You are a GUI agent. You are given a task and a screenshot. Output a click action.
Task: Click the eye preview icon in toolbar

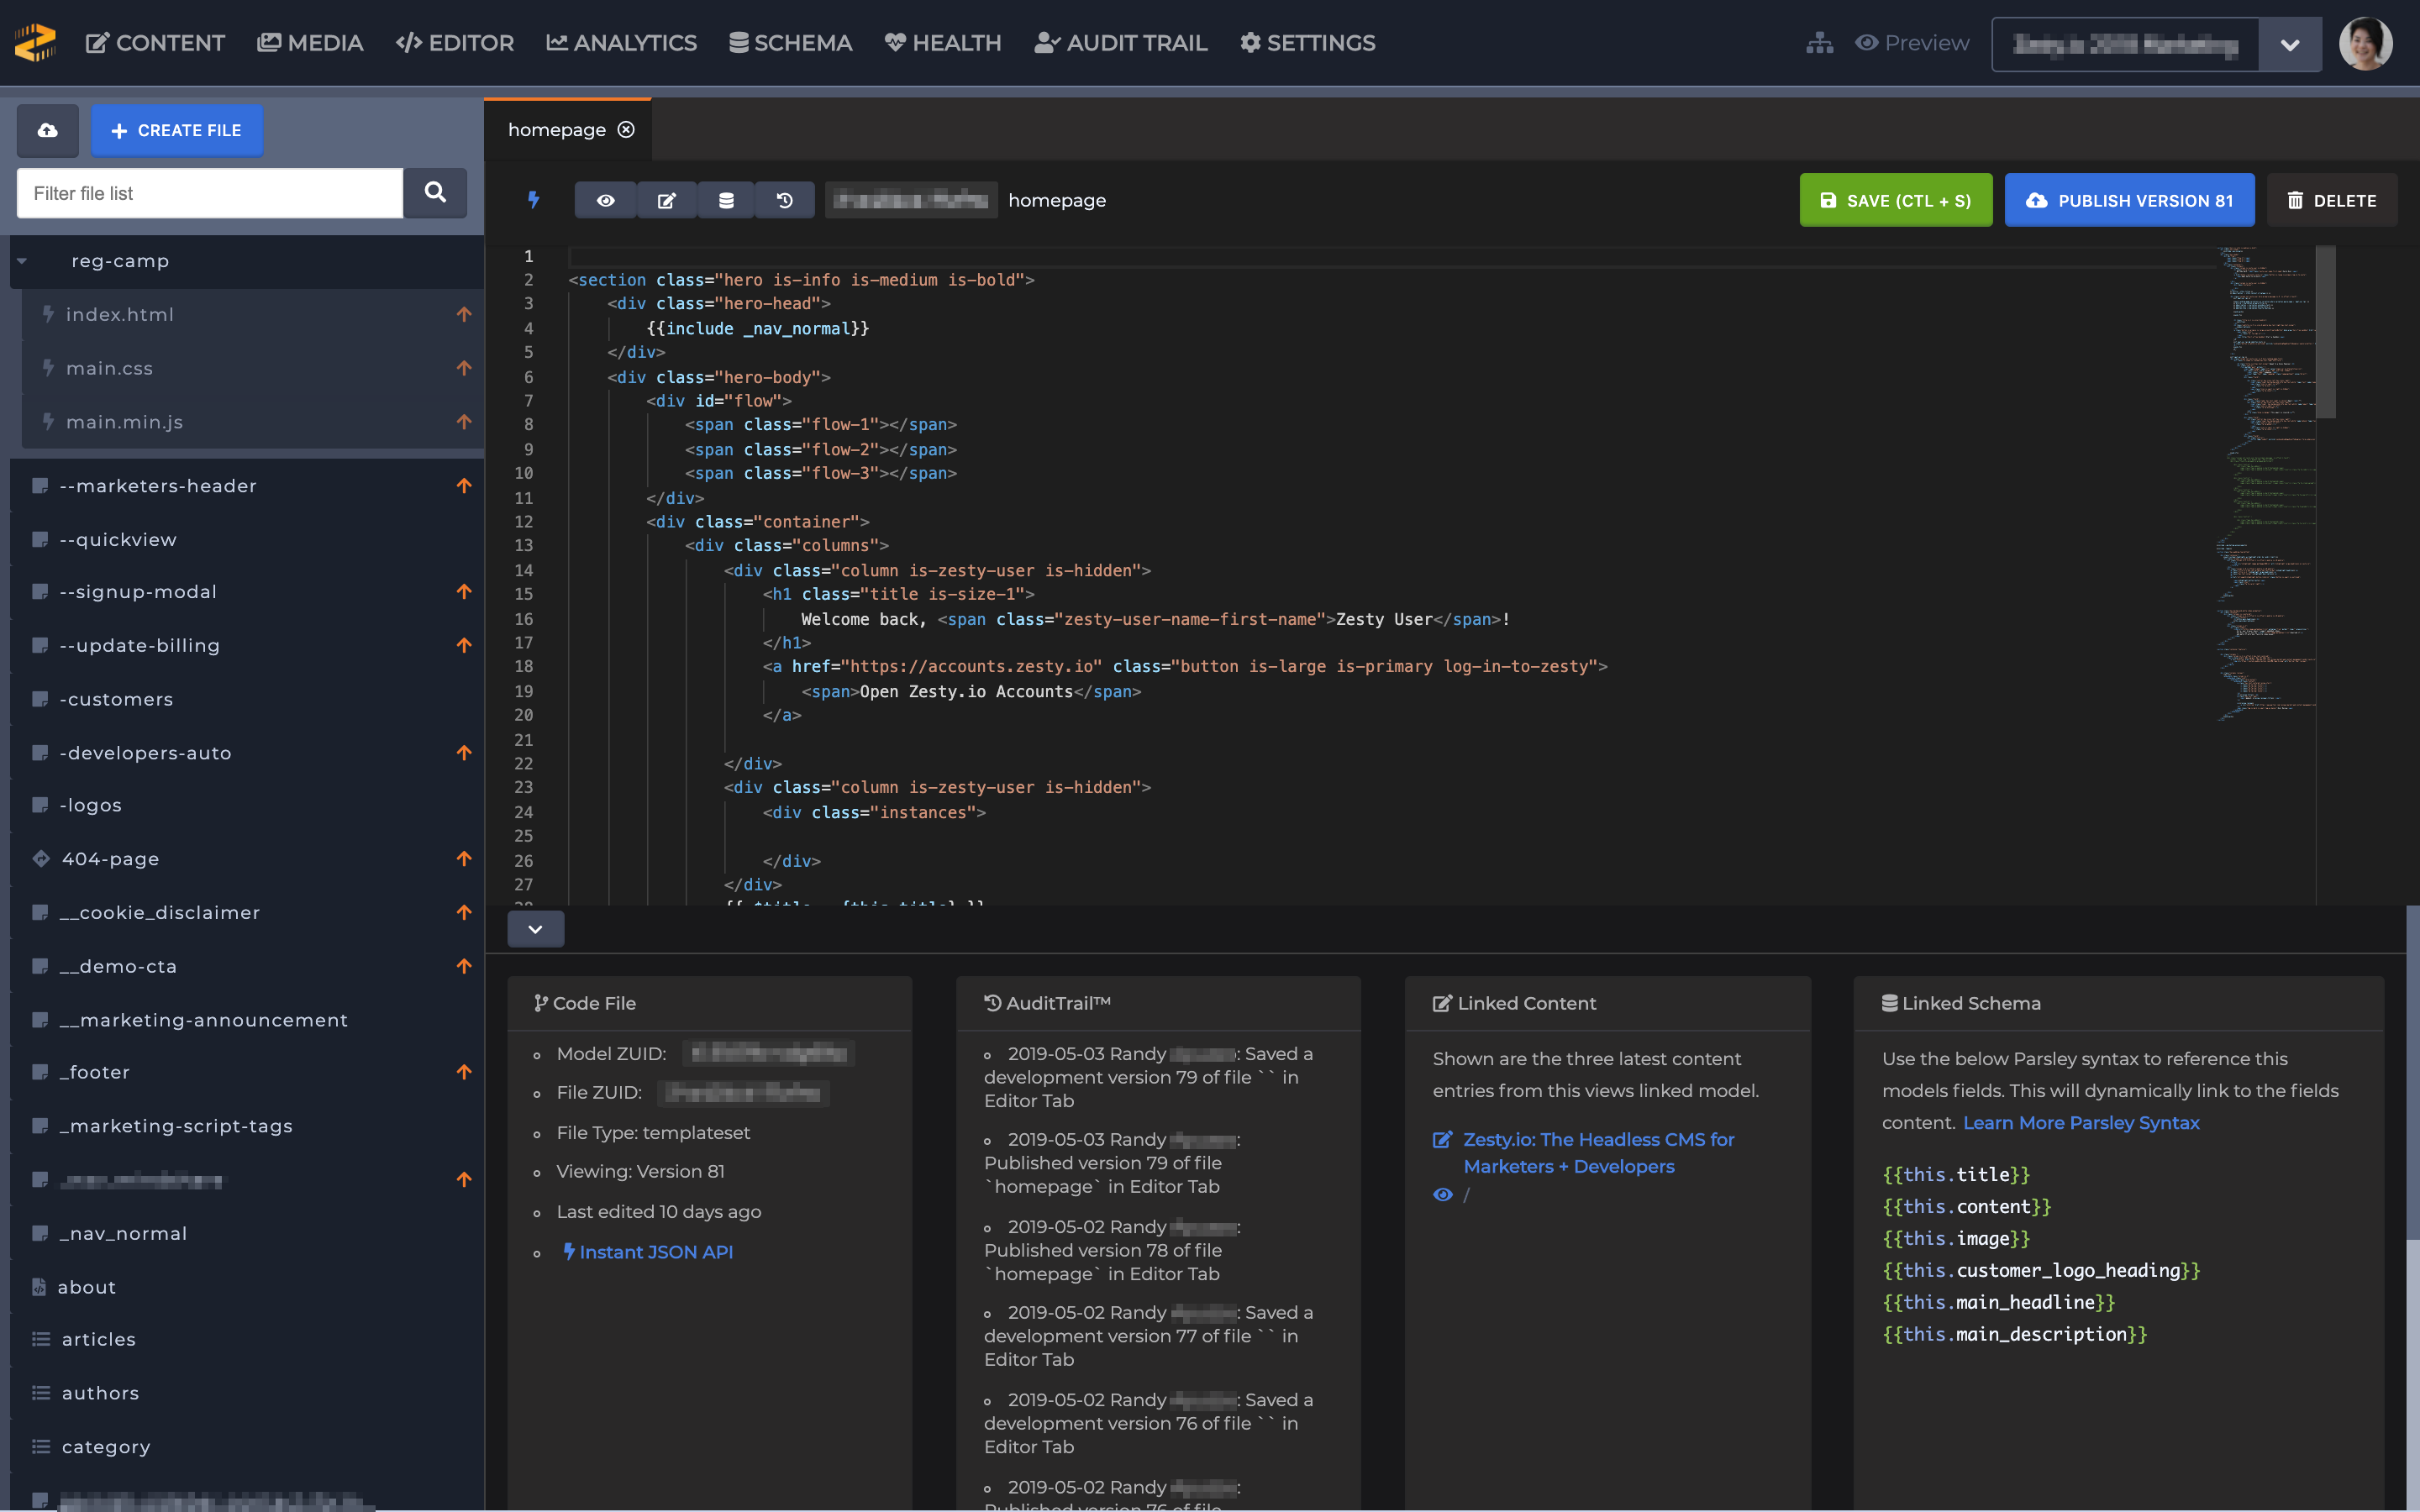click(607, 200)
